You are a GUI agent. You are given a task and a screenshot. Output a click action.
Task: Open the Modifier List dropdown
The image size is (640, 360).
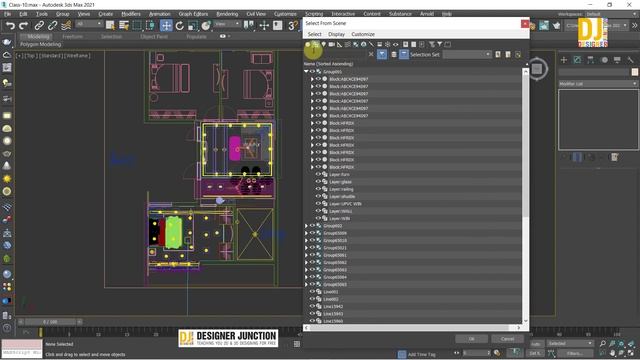click(598, 84)
